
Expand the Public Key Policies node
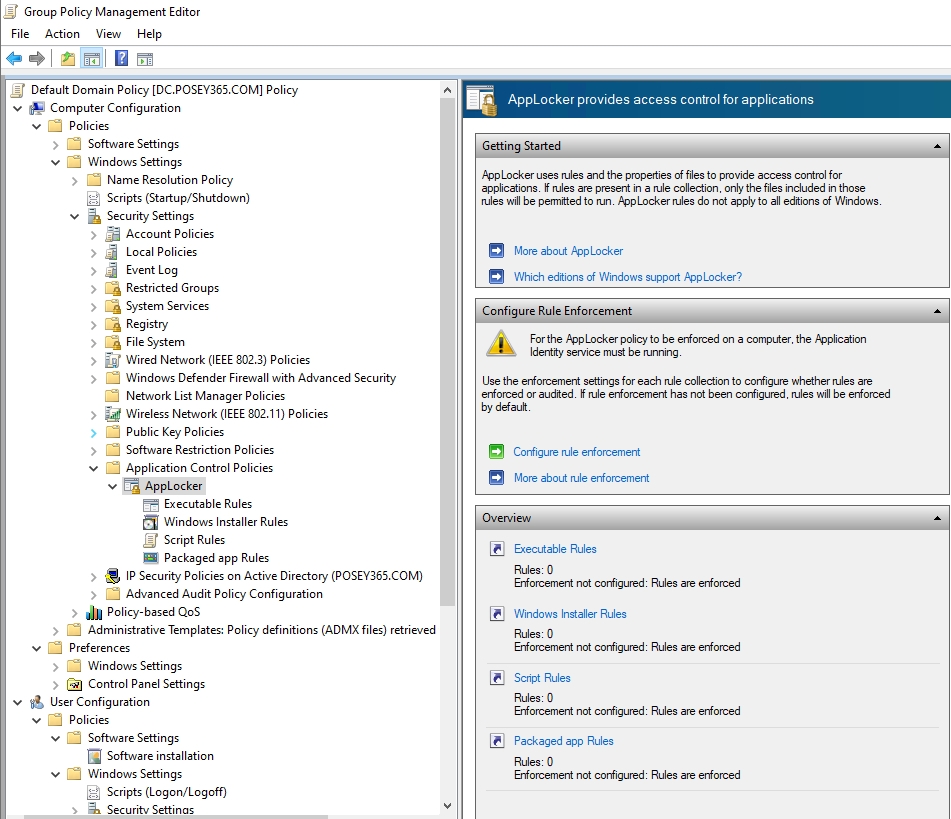91,431
